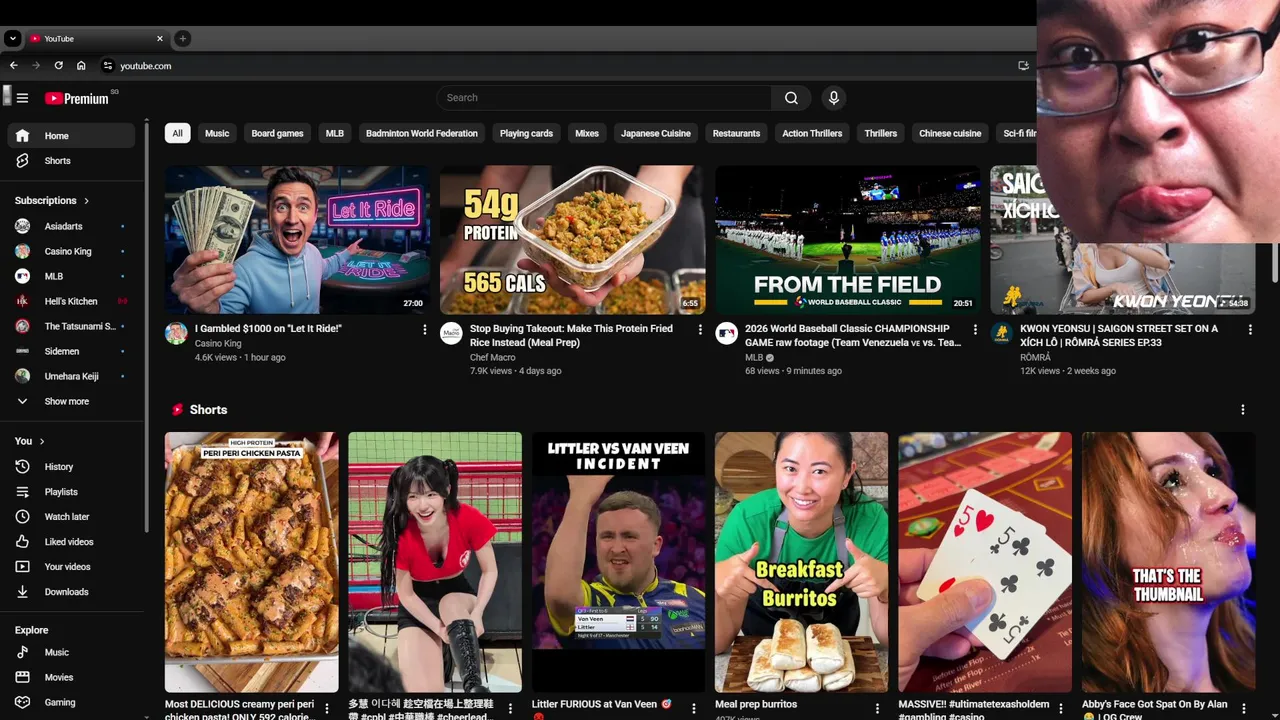Select the Chinese cuisine chip
The image size is (1280, 720).
point(950,133)
